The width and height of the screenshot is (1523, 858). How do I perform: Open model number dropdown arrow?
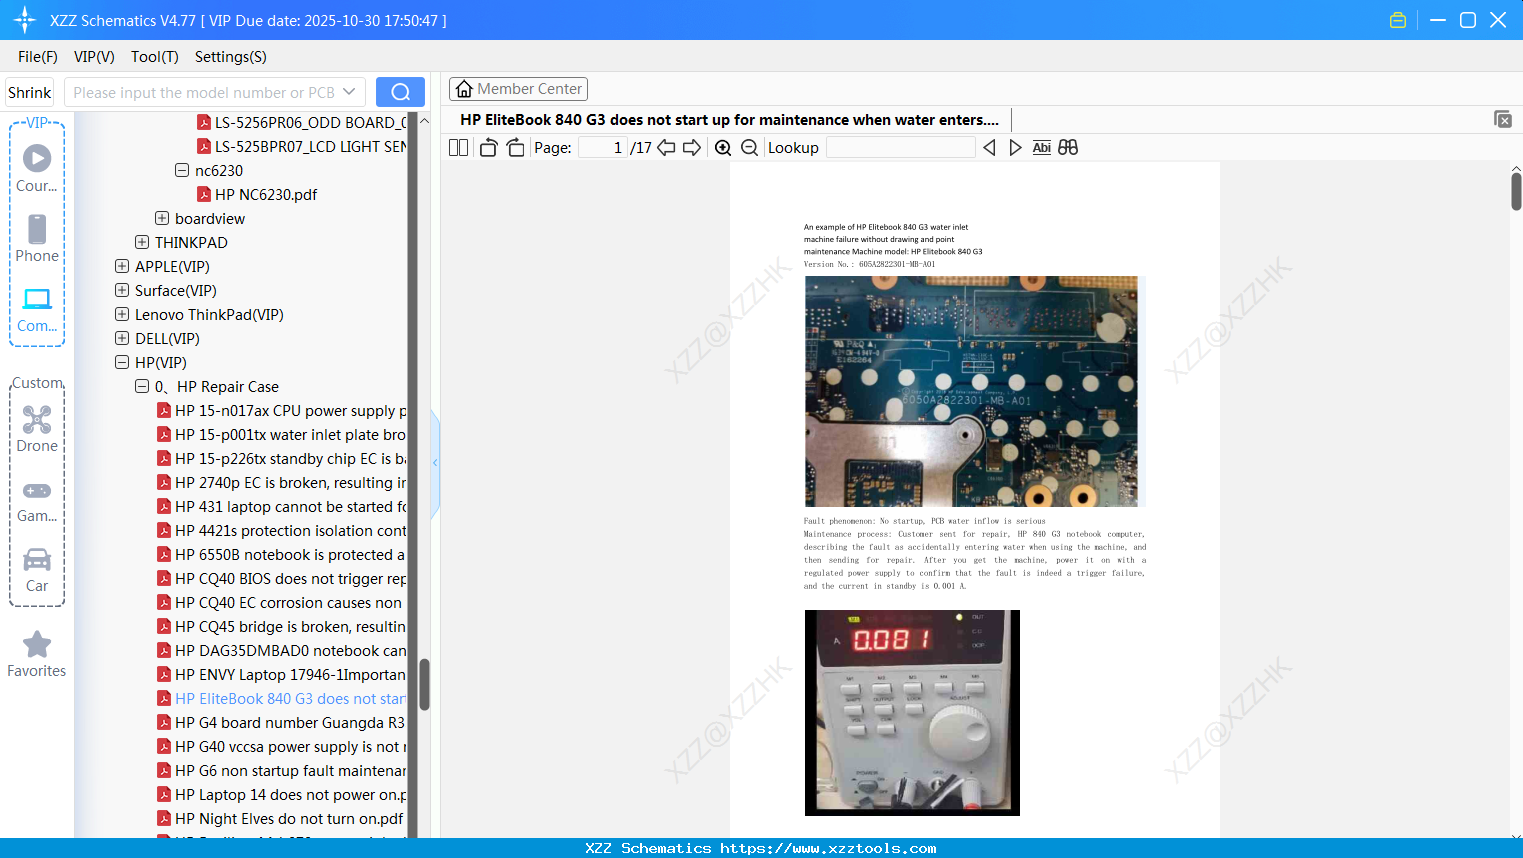tap(349, 92)
